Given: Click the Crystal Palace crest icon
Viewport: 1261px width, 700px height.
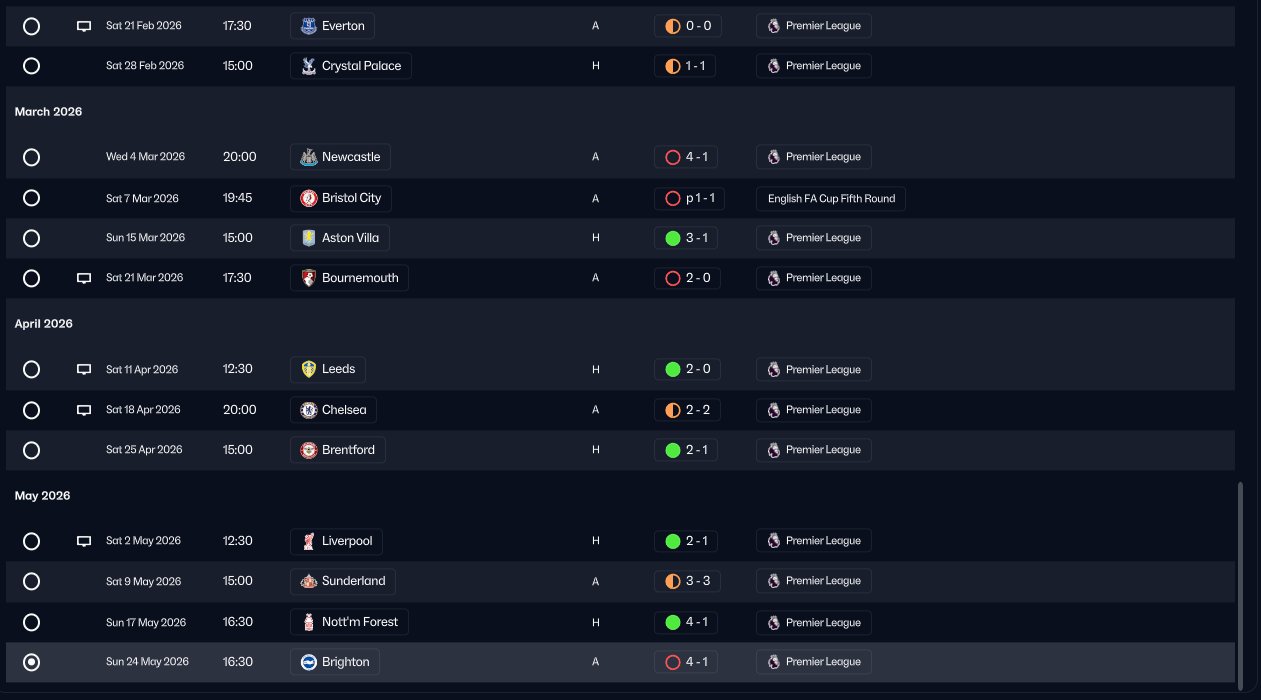Looking at the screenshot, I should click(x=309, y=66).
